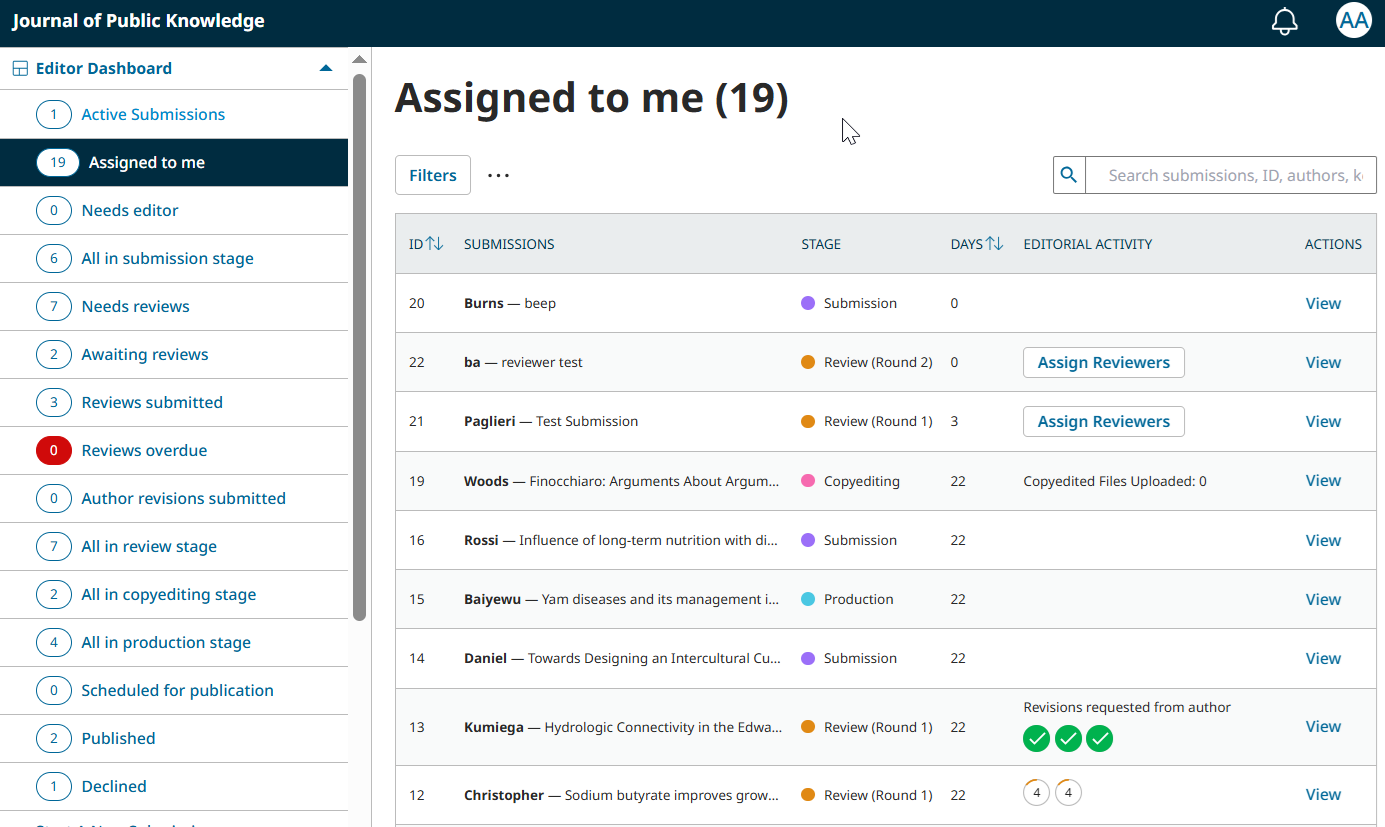
Task: Click the sidebar vertical scrollbar
Action: click(x=360, y=346)
